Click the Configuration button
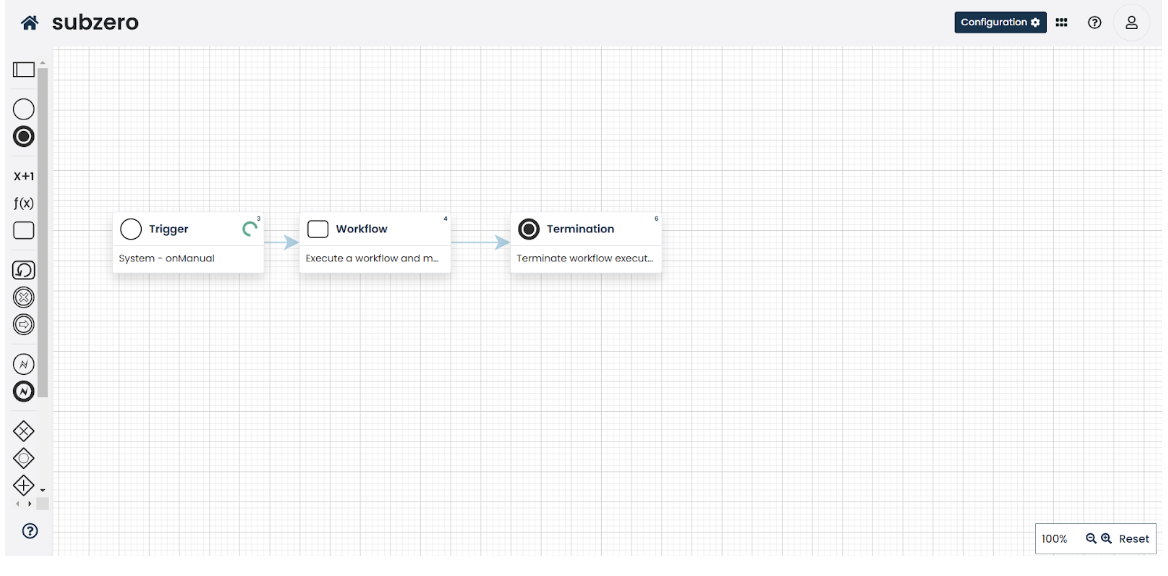The width and height of the screenshot is (1168, 576). pos(1000,21)
